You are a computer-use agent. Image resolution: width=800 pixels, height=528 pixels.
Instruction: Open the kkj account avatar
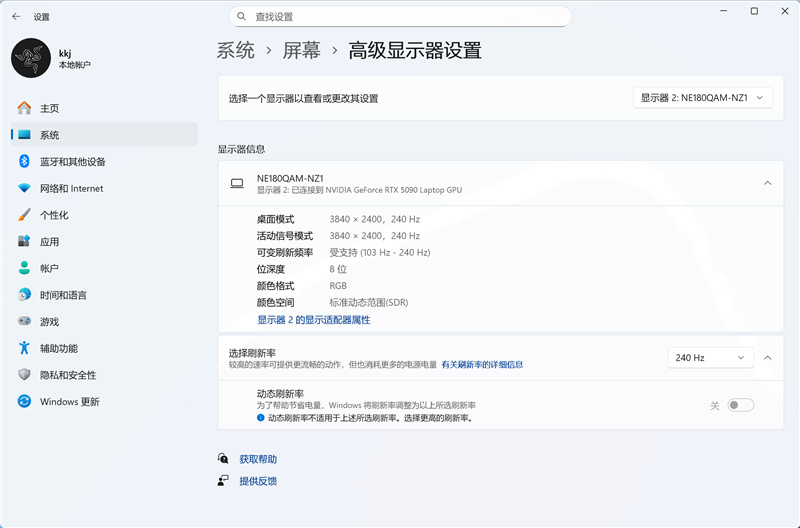point(31,58)
